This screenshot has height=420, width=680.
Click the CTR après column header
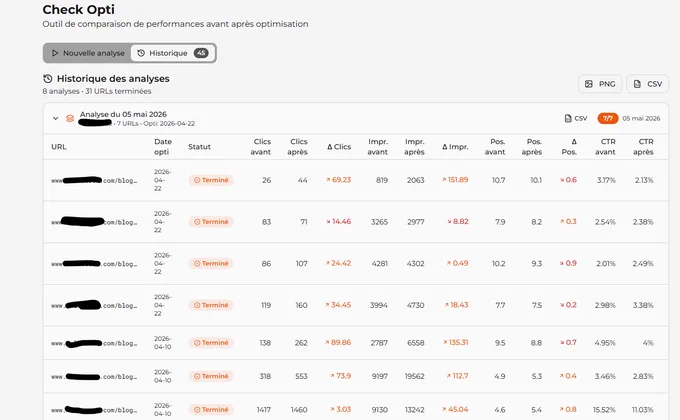pyautogui.click(x=643, y=147)
